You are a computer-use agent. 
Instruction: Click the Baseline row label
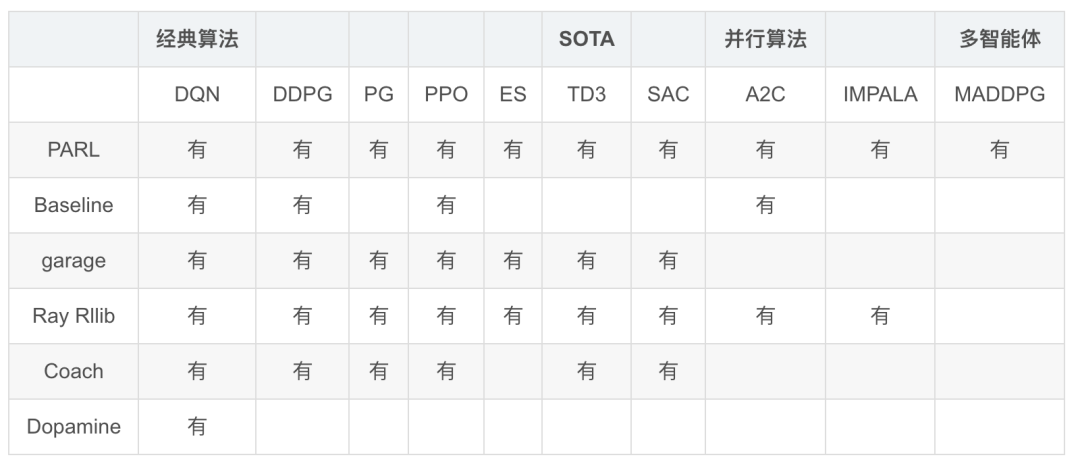[74, 205]
